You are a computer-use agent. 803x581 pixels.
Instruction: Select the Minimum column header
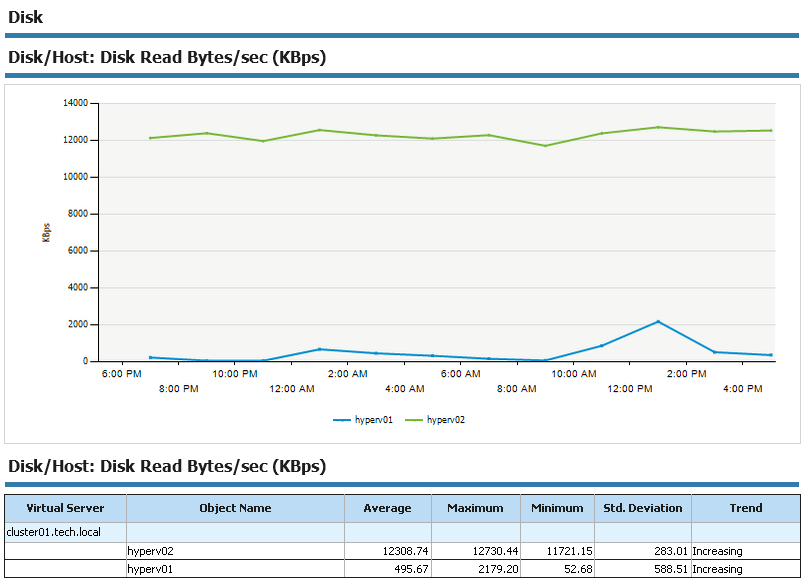(557, 508)
